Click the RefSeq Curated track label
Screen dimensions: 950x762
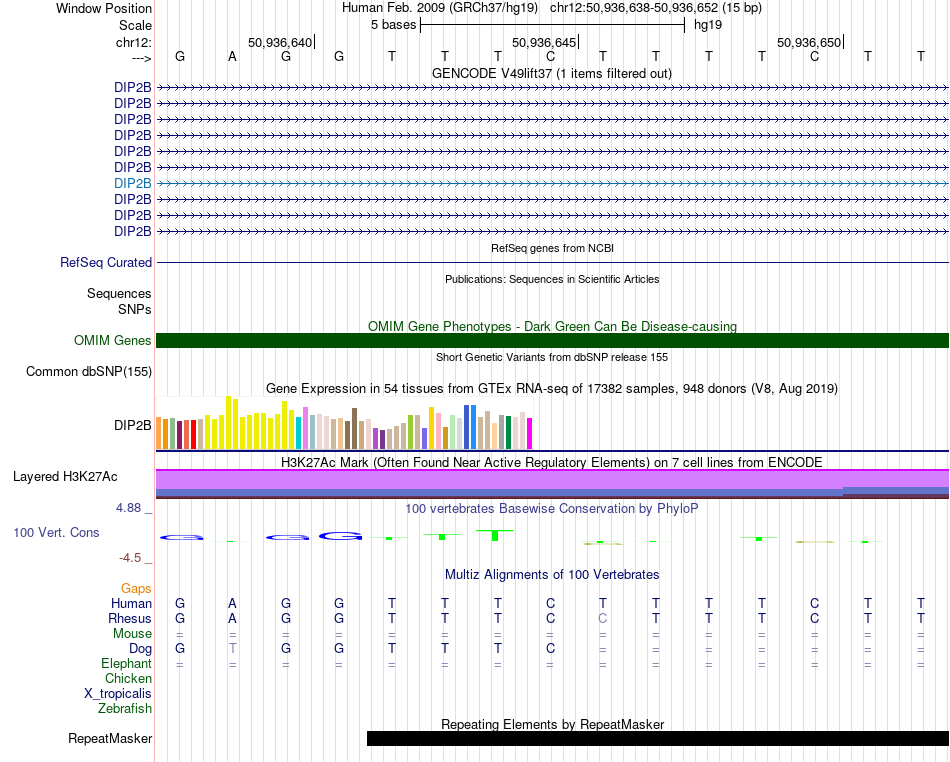[x=105, y=262]
